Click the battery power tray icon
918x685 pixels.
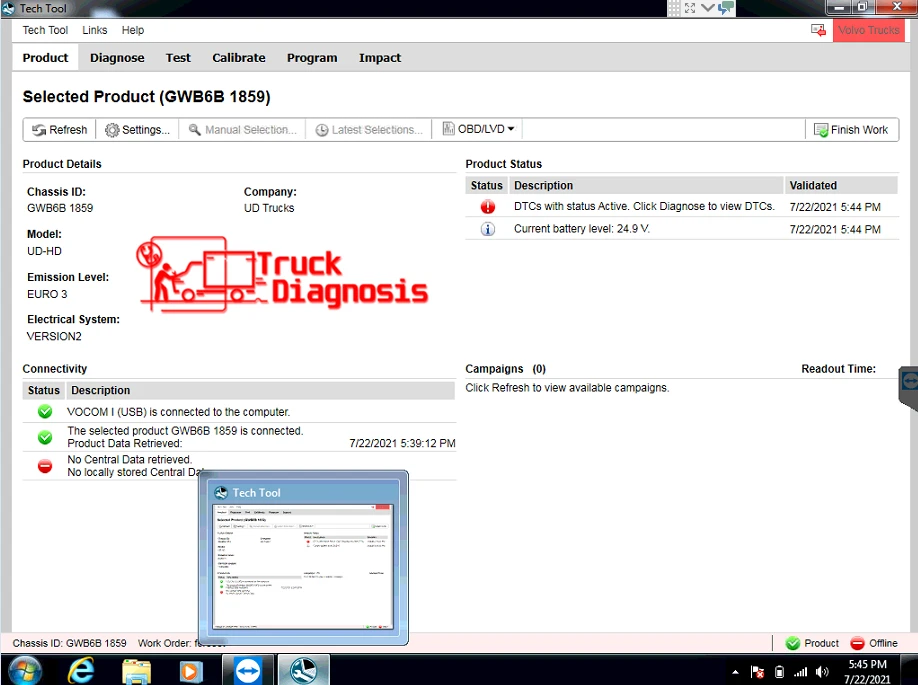click(x=779, y=672)
